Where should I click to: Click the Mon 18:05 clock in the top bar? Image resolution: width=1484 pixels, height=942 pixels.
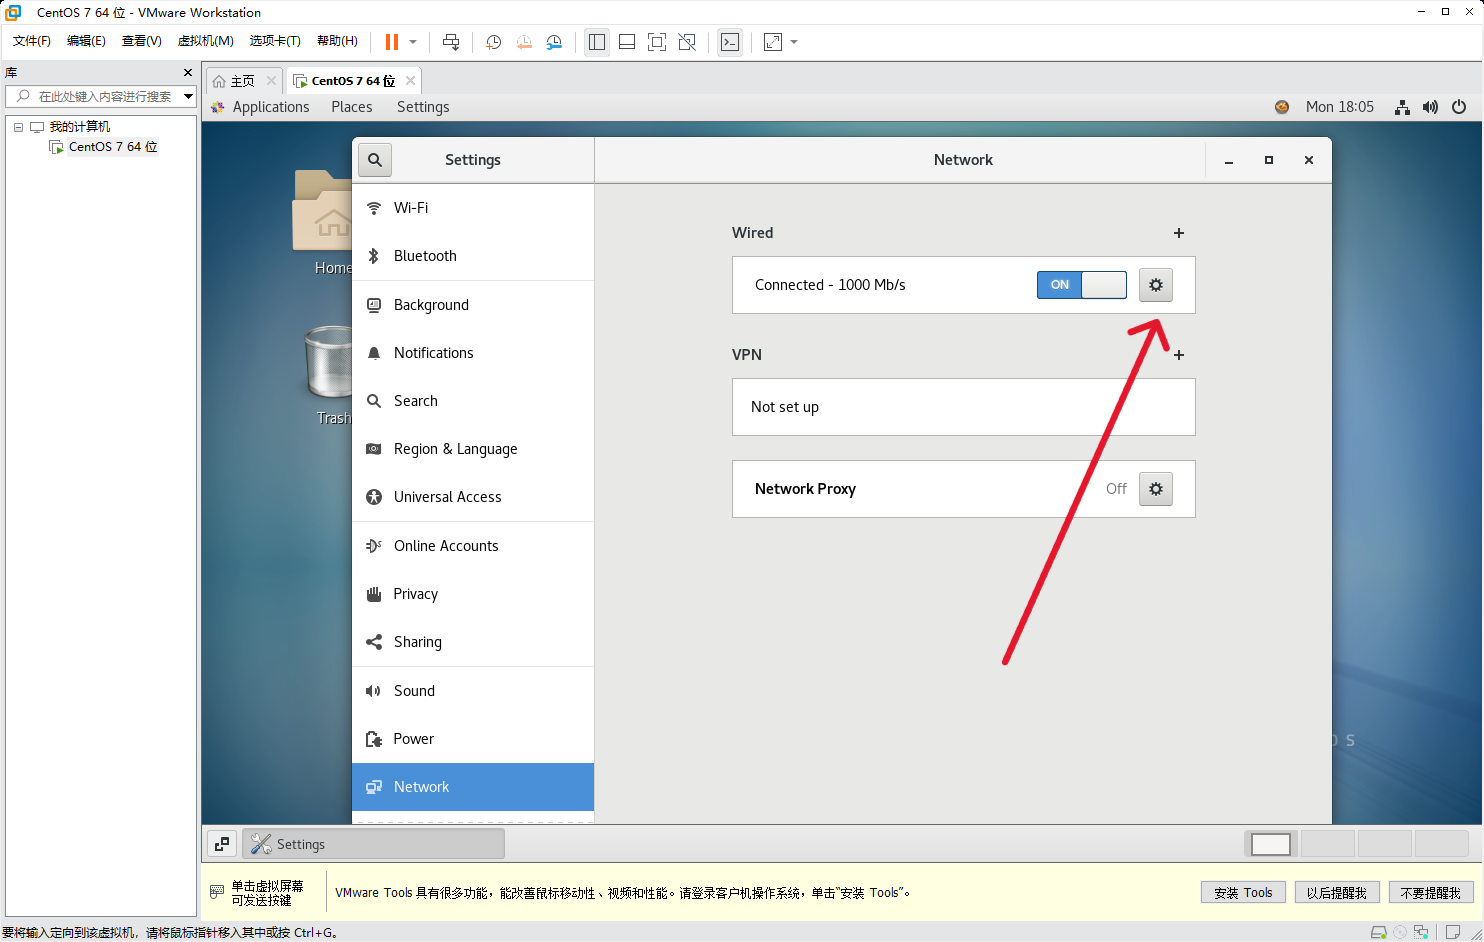click(x=1340, y=107)
